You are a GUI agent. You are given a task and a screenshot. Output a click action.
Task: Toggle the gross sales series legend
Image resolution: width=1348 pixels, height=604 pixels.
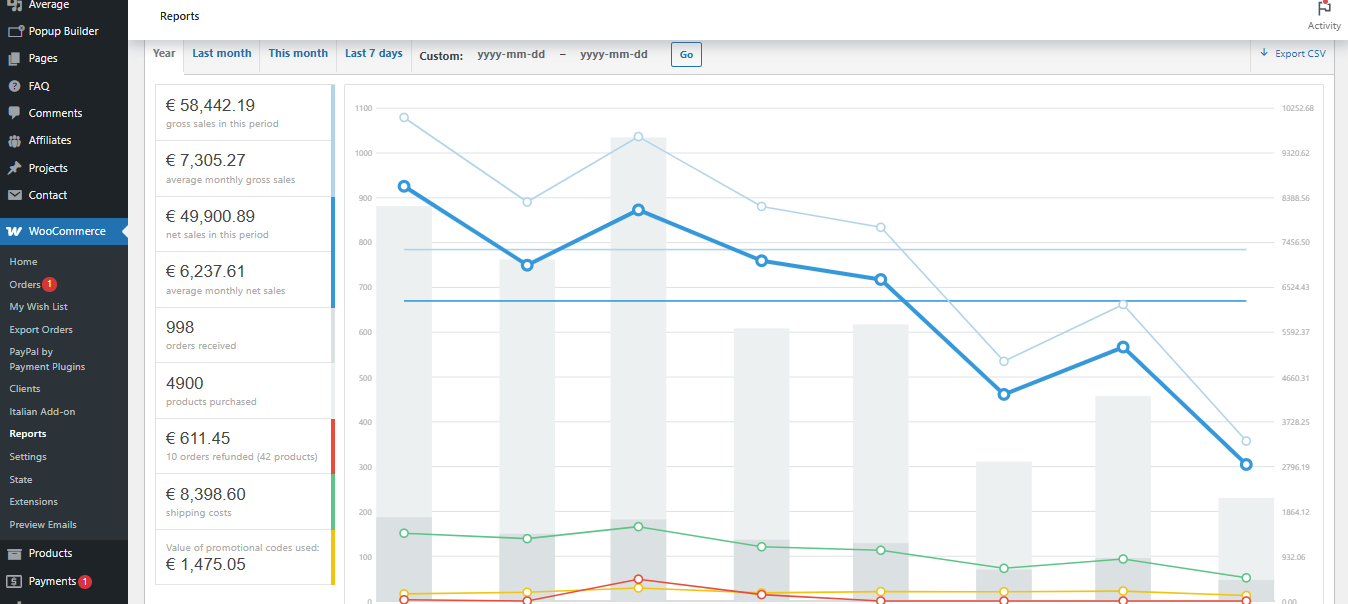click(x=244, y=113)
